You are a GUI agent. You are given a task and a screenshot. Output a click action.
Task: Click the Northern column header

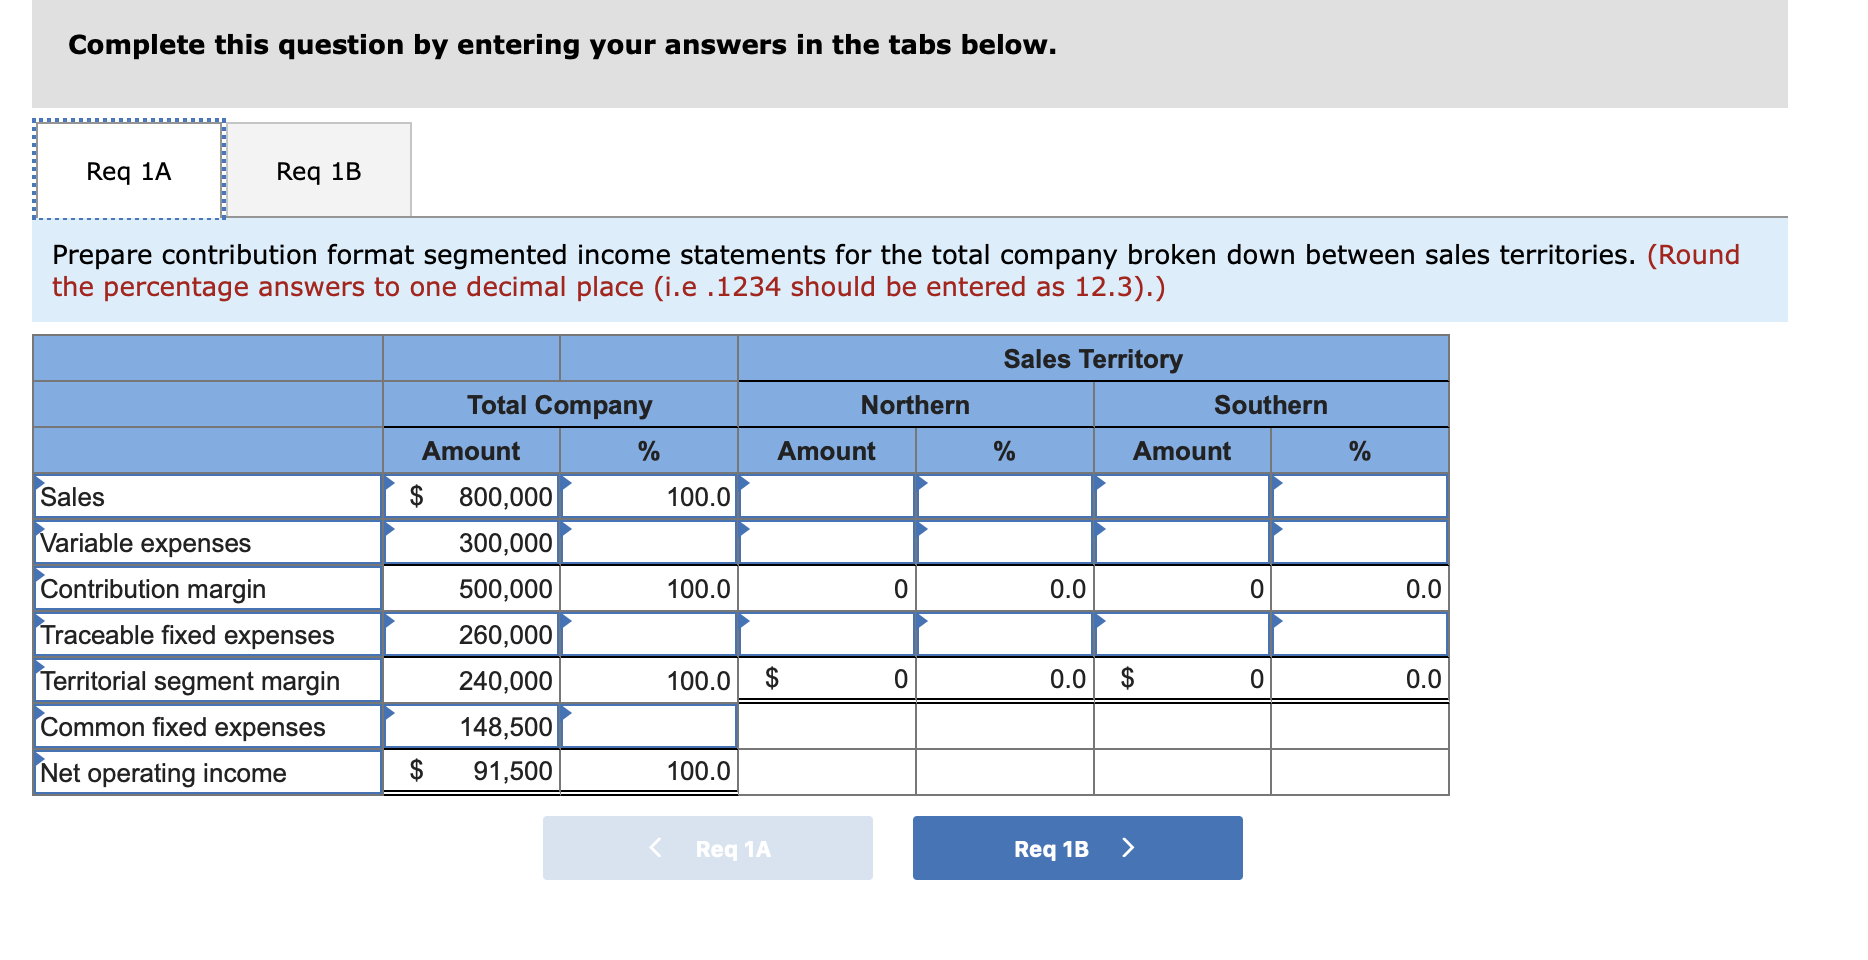coord(916,404)
